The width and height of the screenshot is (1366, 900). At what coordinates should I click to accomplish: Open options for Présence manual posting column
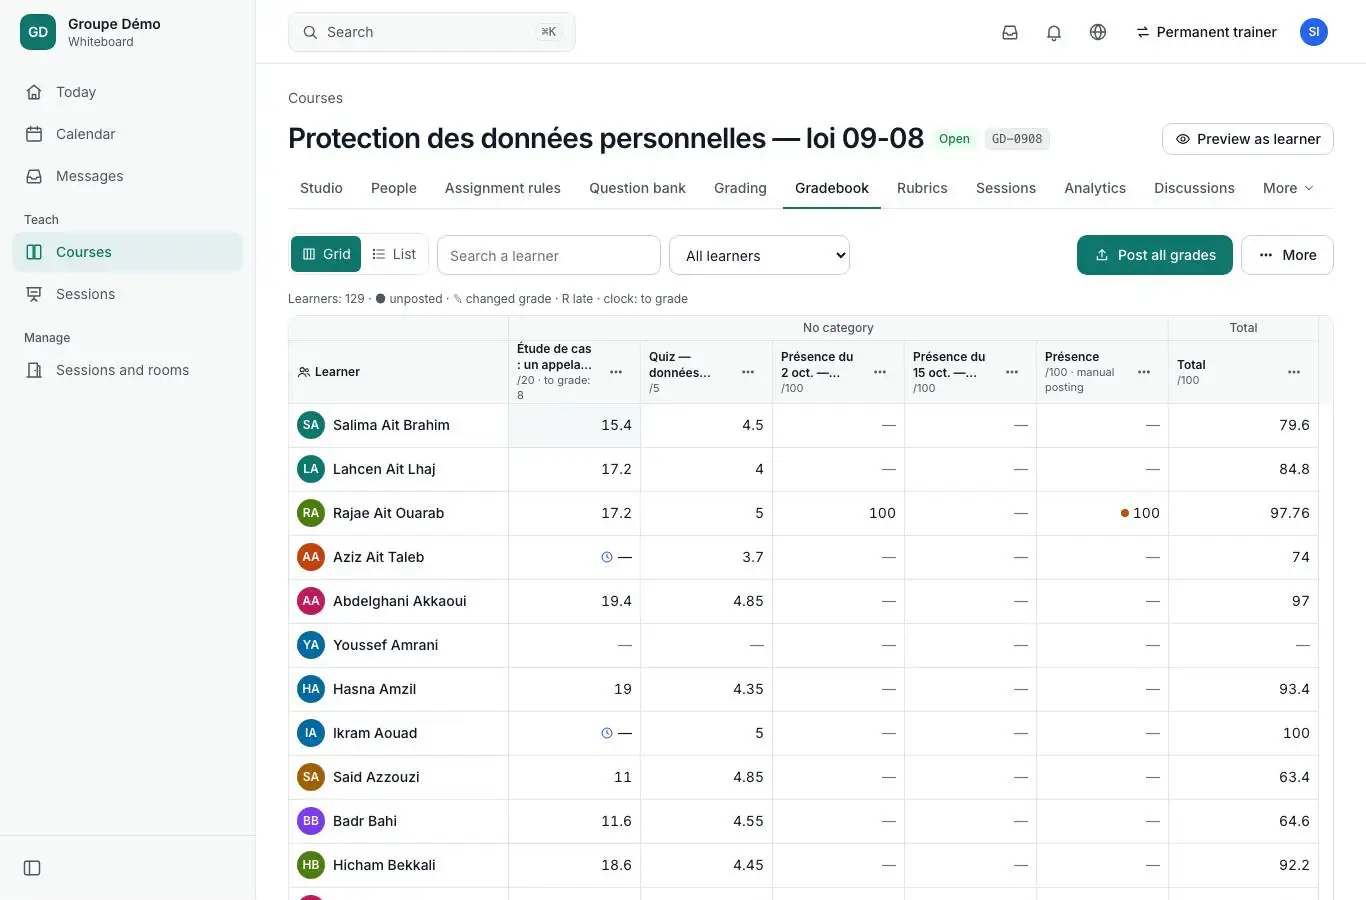tap(1144, 372)
